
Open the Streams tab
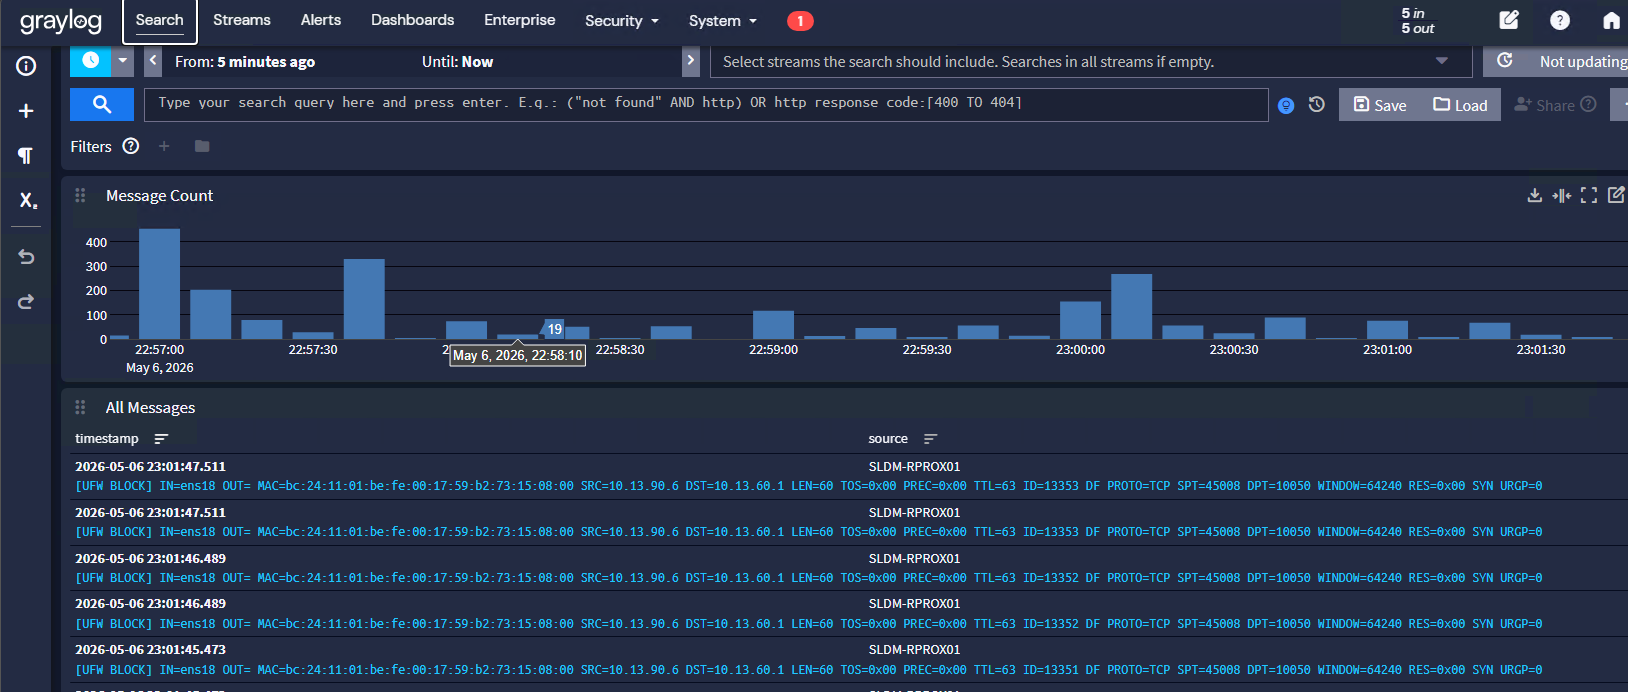tap(242, 20)
